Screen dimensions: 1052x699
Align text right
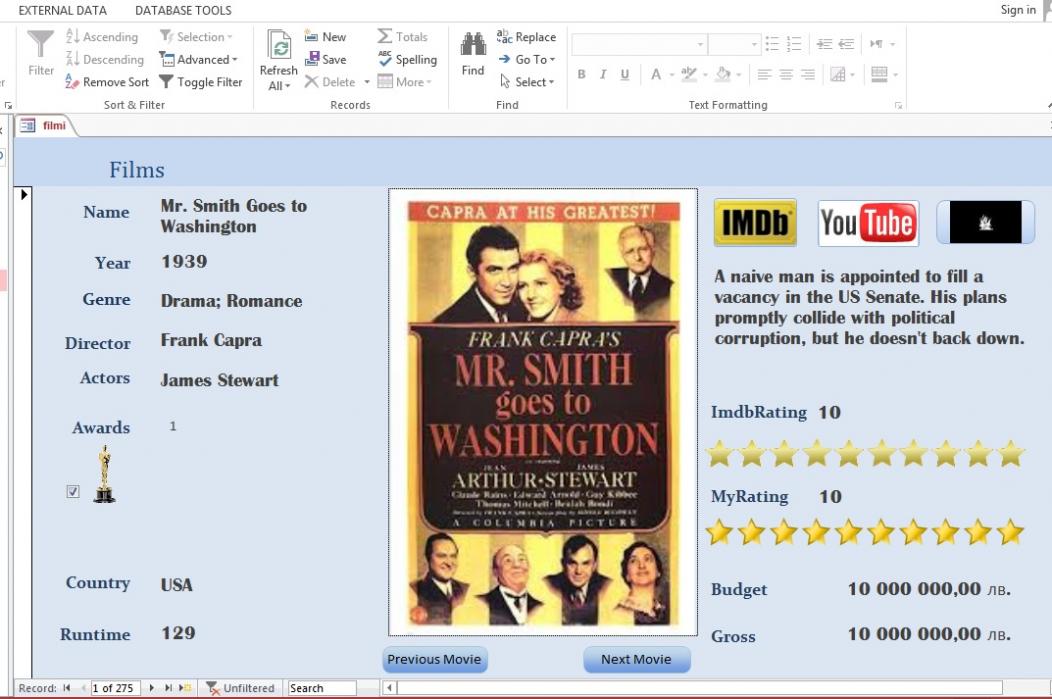[808, 74]
